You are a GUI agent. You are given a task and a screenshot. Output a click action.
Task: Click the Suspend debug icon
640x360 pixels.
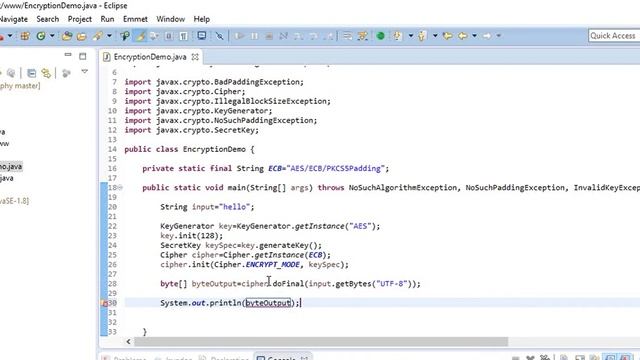254,36
